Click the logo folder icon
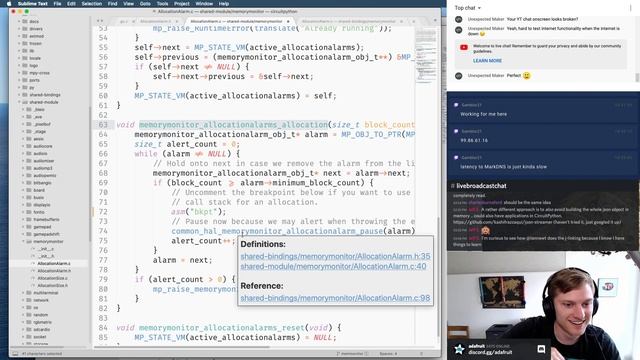 point(25,65)
